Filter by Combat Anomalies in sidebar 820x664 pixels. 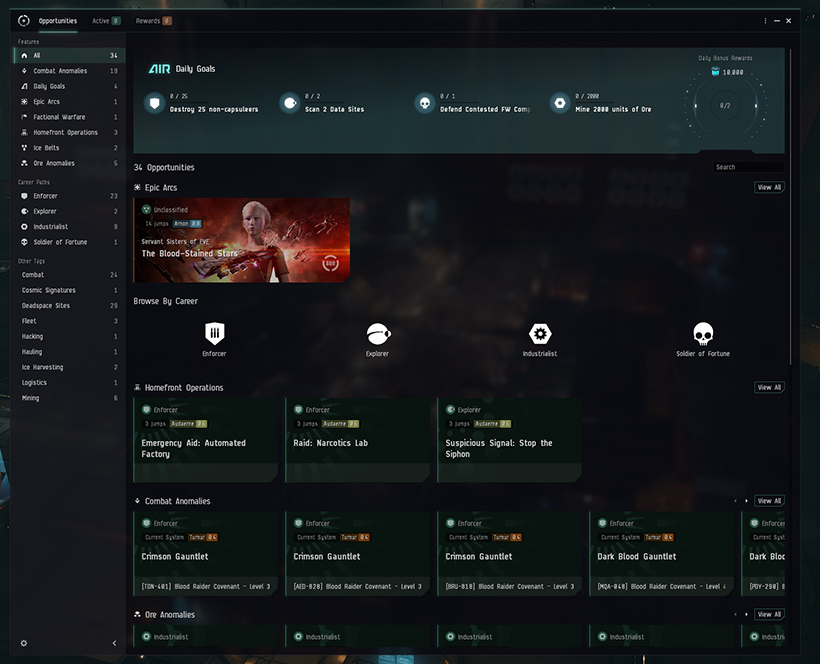tap(70, 71)
